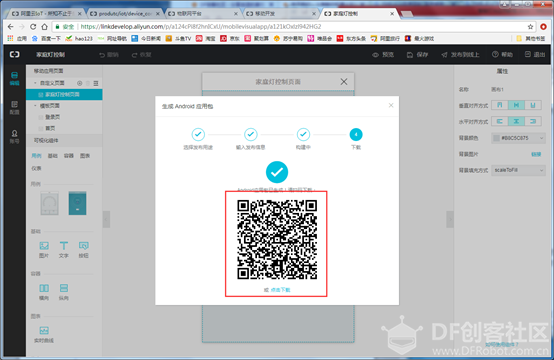554x360 pixels.
Task: Pick the light gray 用例 sample thumbnail
Action: [49, 203]
